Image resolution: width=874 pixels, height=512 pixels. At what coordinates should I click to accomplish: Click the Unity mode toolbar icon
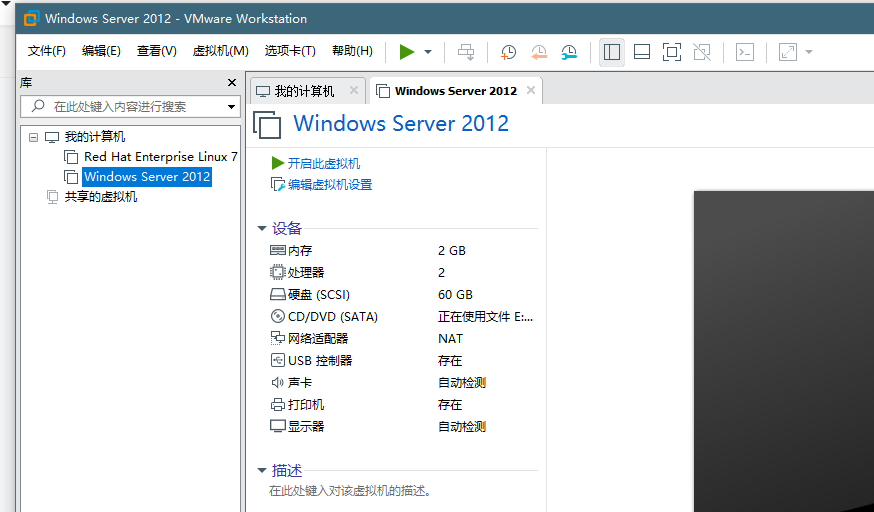pos(702,52)
